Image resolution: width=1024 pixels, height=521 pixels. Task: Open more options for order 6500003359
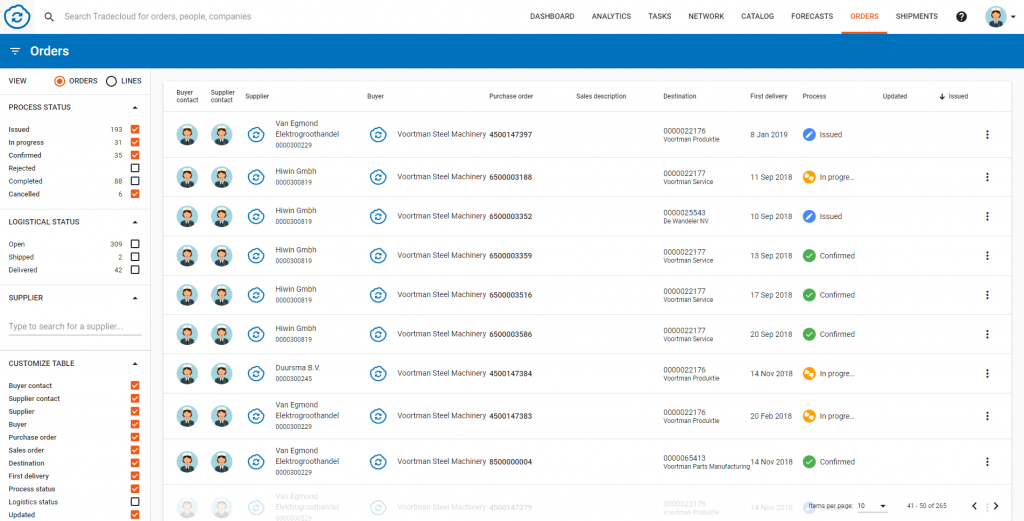(987, 255)
